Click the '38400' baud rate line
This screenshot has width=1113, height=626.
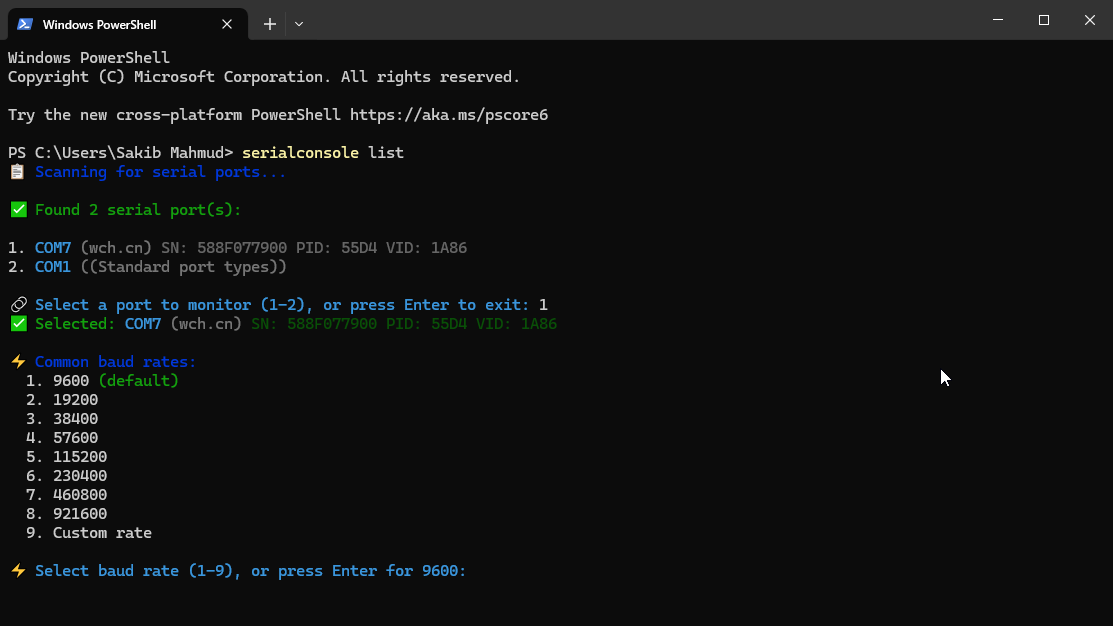click(62, 419)
